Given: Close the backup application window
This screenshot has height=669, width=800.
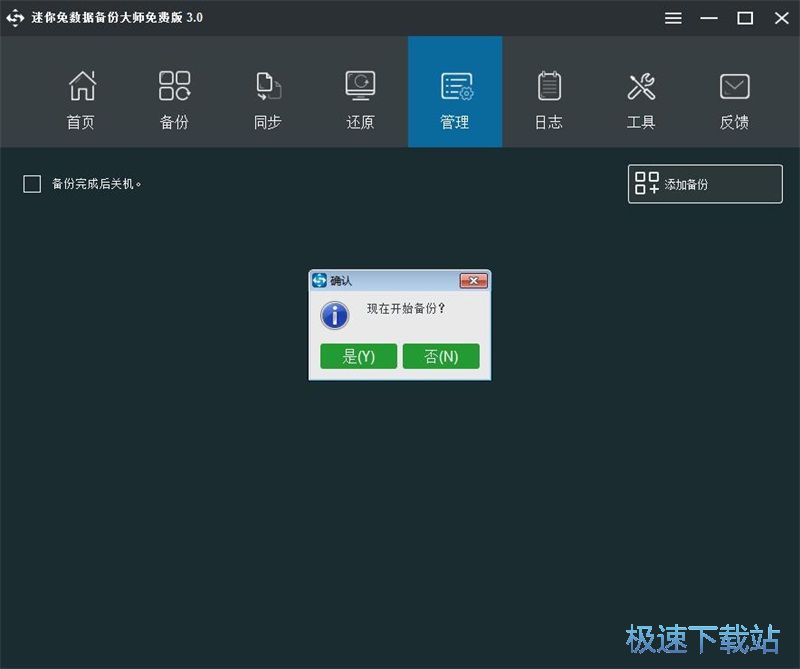Looking at the screenshot, I should (781, 18).
